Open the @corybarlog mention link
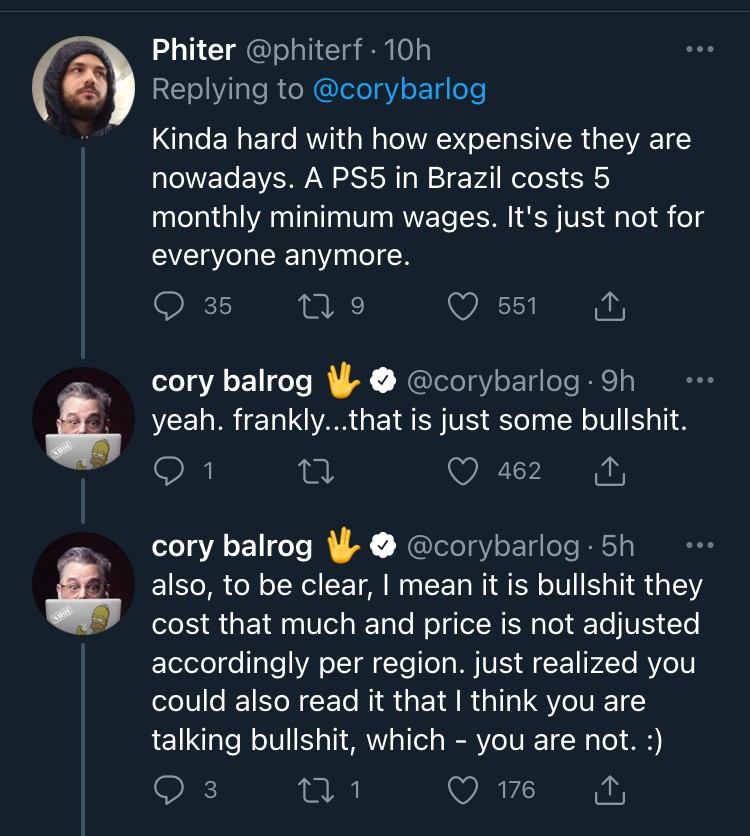 click(399, 89)
